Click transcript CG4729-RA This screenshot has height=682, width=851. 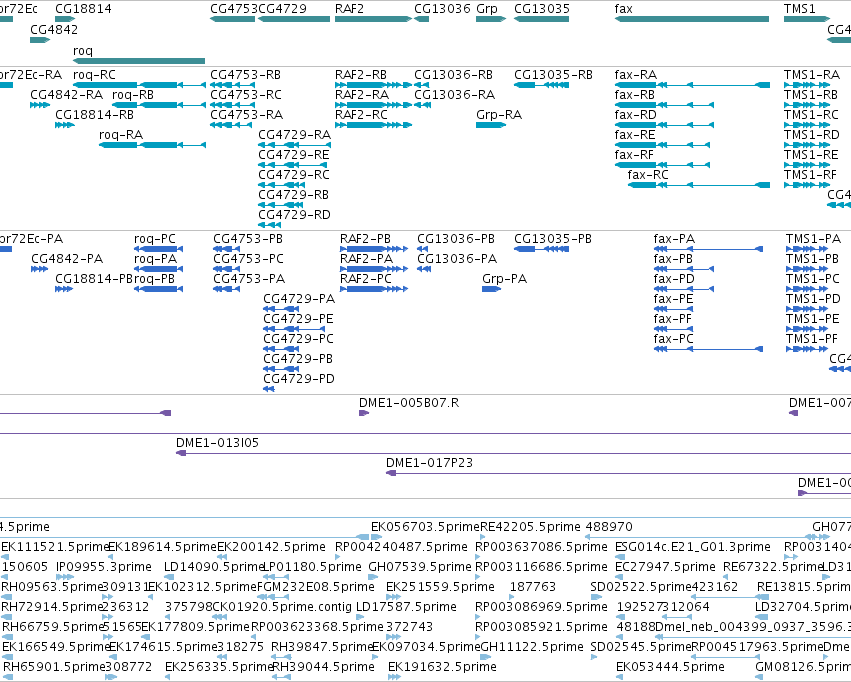pyautogui.click(x=294, y=145)
